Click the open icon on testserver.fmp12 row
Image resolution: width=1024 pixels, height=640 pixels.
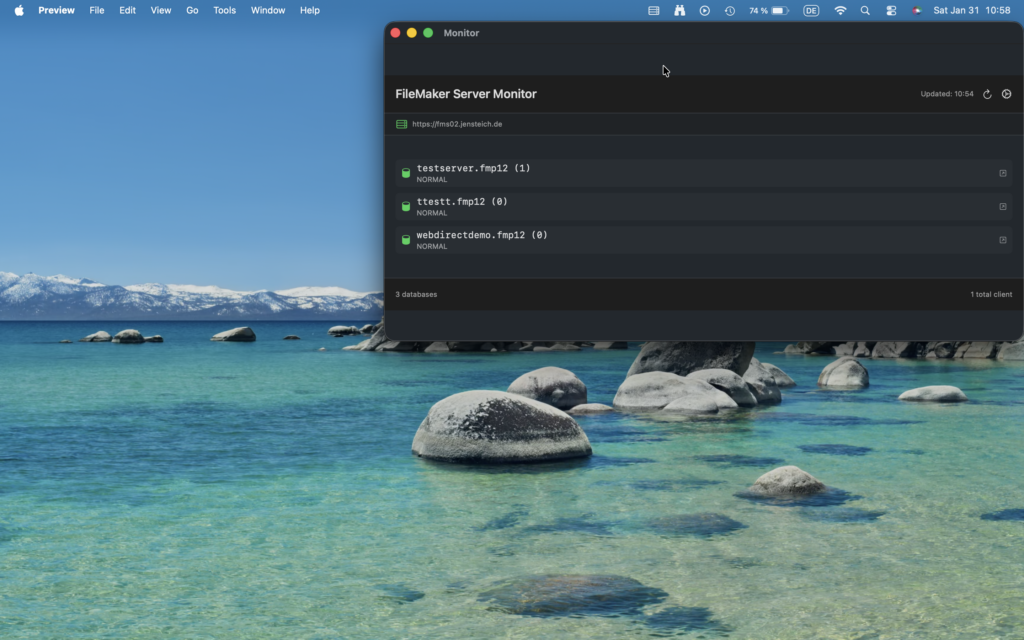(1003, 173)
